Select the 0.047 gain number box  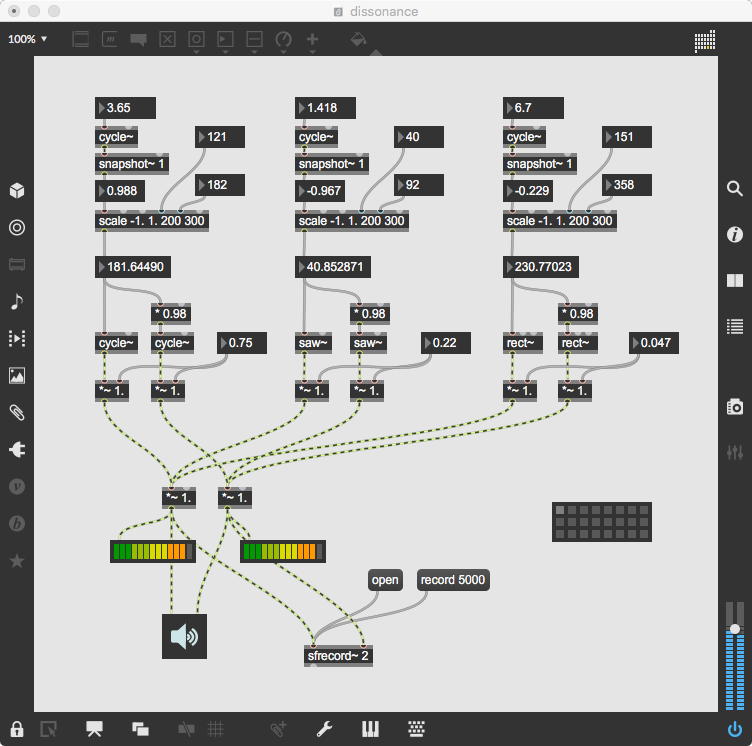(654, 343)
